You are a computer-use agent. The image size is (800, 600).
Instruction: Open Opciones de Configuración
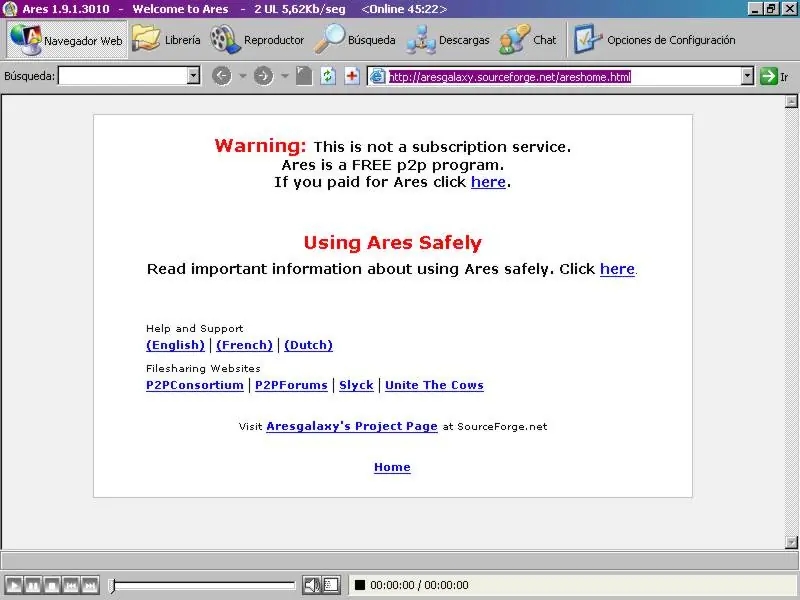click(x=654, y=40)
